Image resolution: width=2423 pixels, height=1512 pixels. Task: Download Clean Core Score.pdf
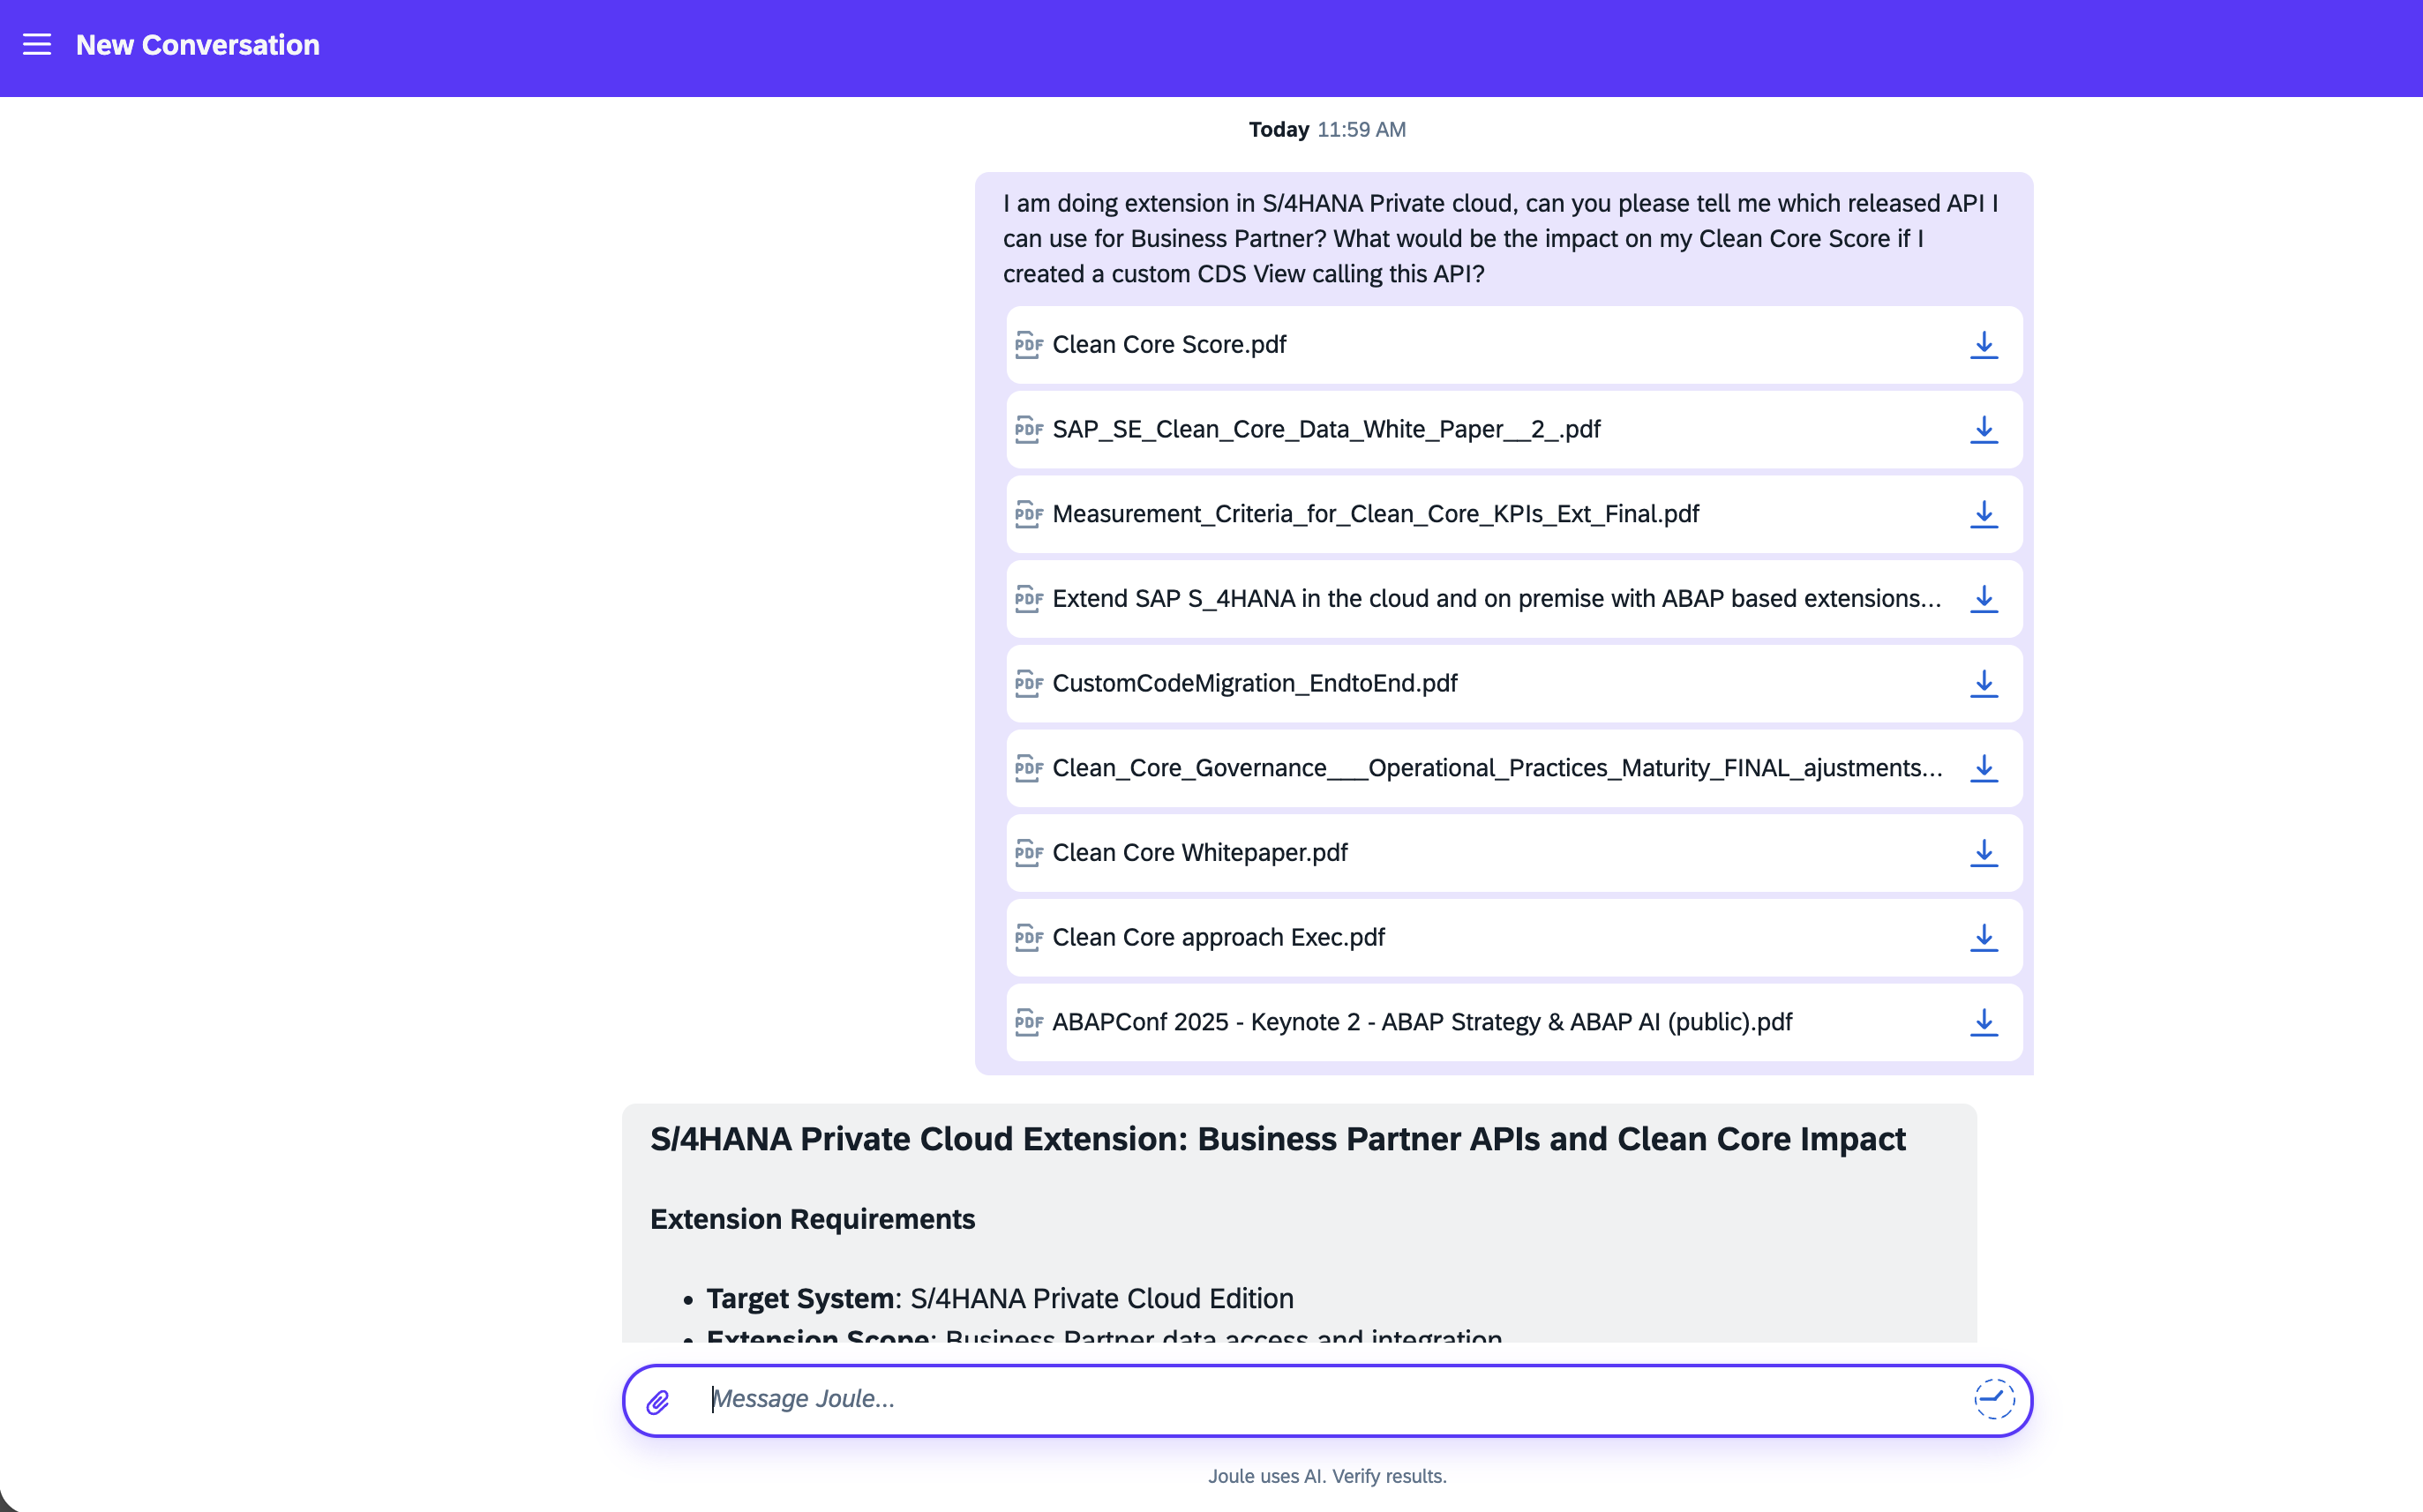tap(1983, 345)
